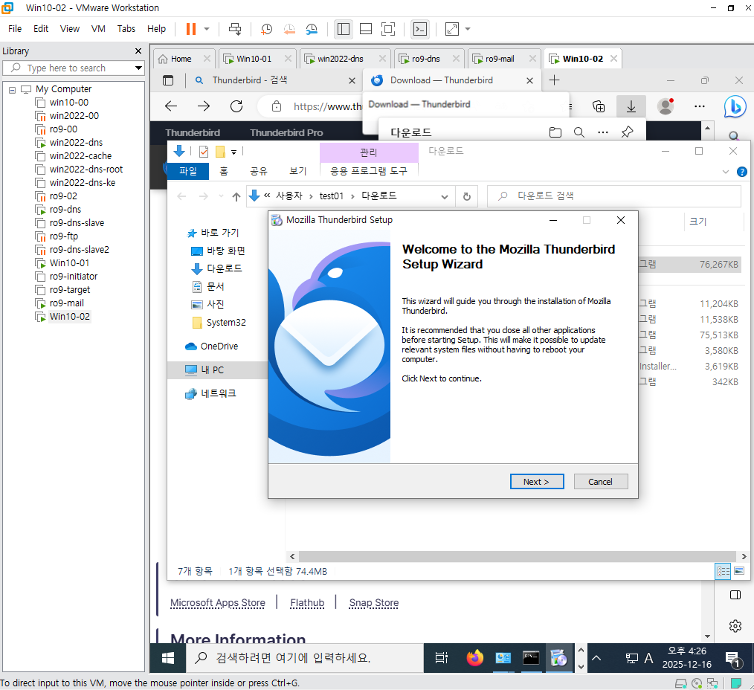Select win2022-dns in the library

[76, 143]
